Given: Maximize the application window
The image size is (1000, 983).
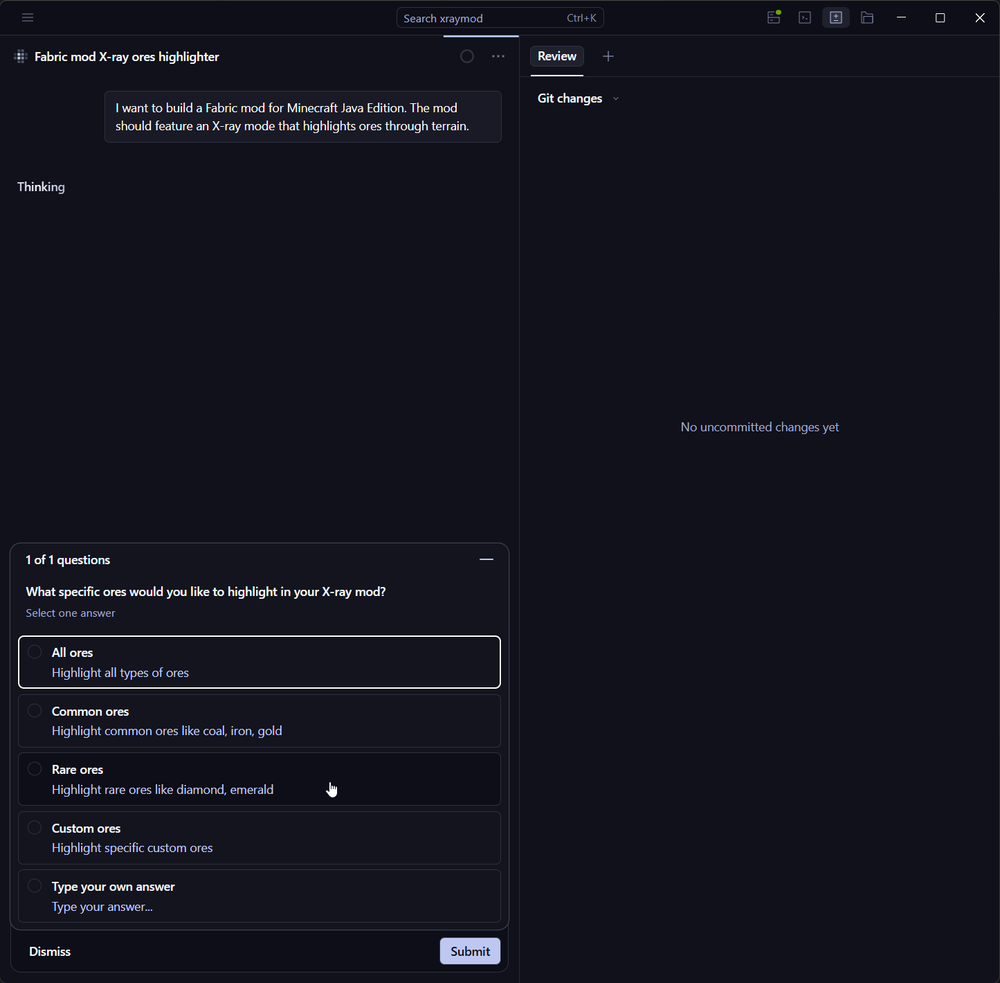Looking at the screenshot, I should 940,18.
